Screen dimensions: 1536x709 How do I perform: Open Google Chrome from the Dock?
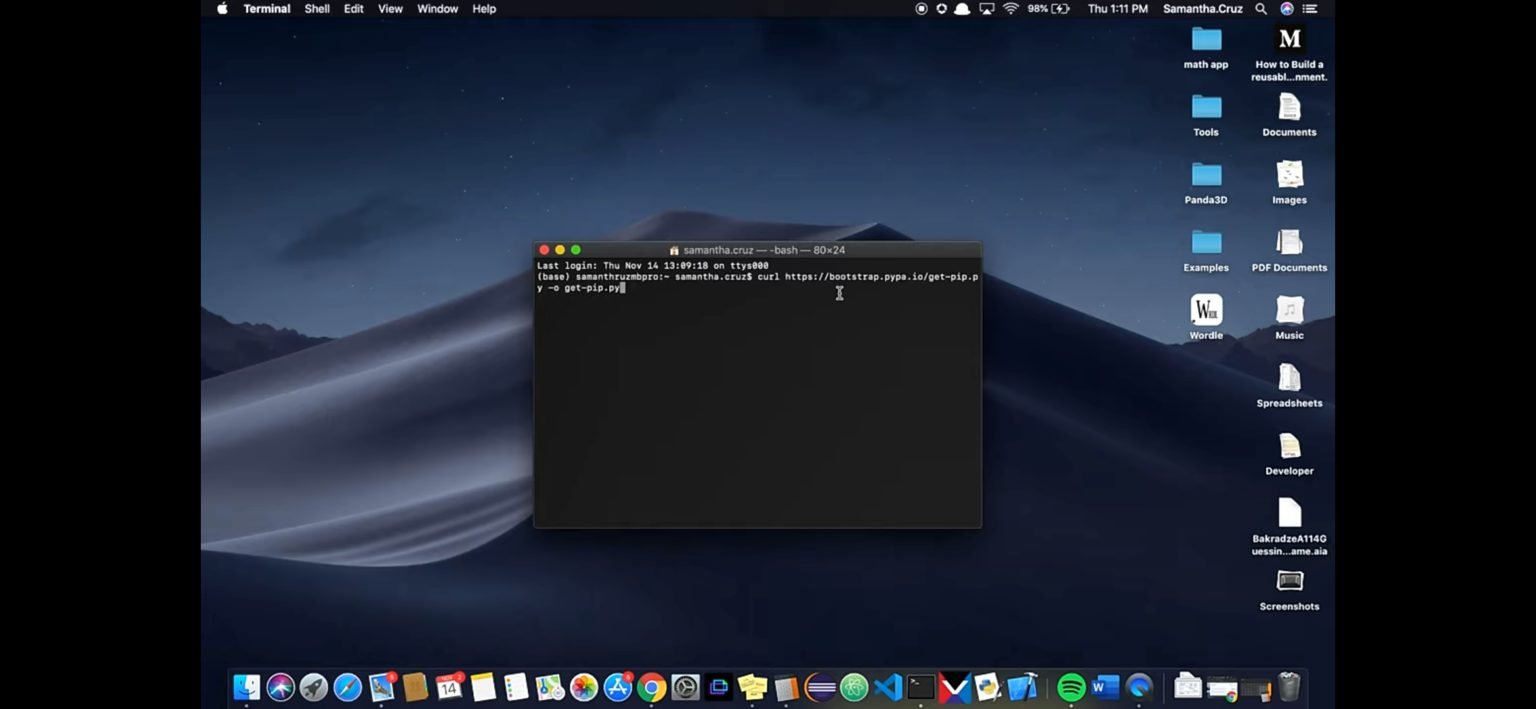click(650, 688)
